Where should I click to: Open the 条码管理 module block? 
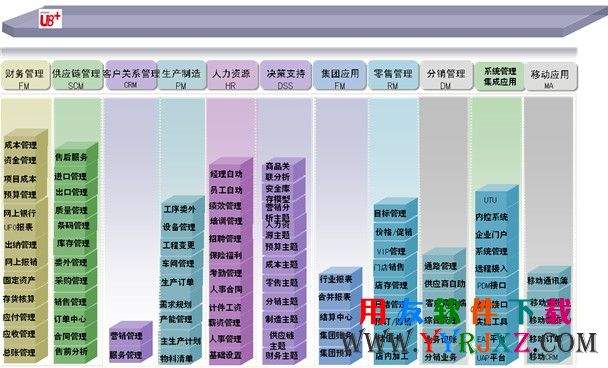pyautogui.click(x=73, y=225)
